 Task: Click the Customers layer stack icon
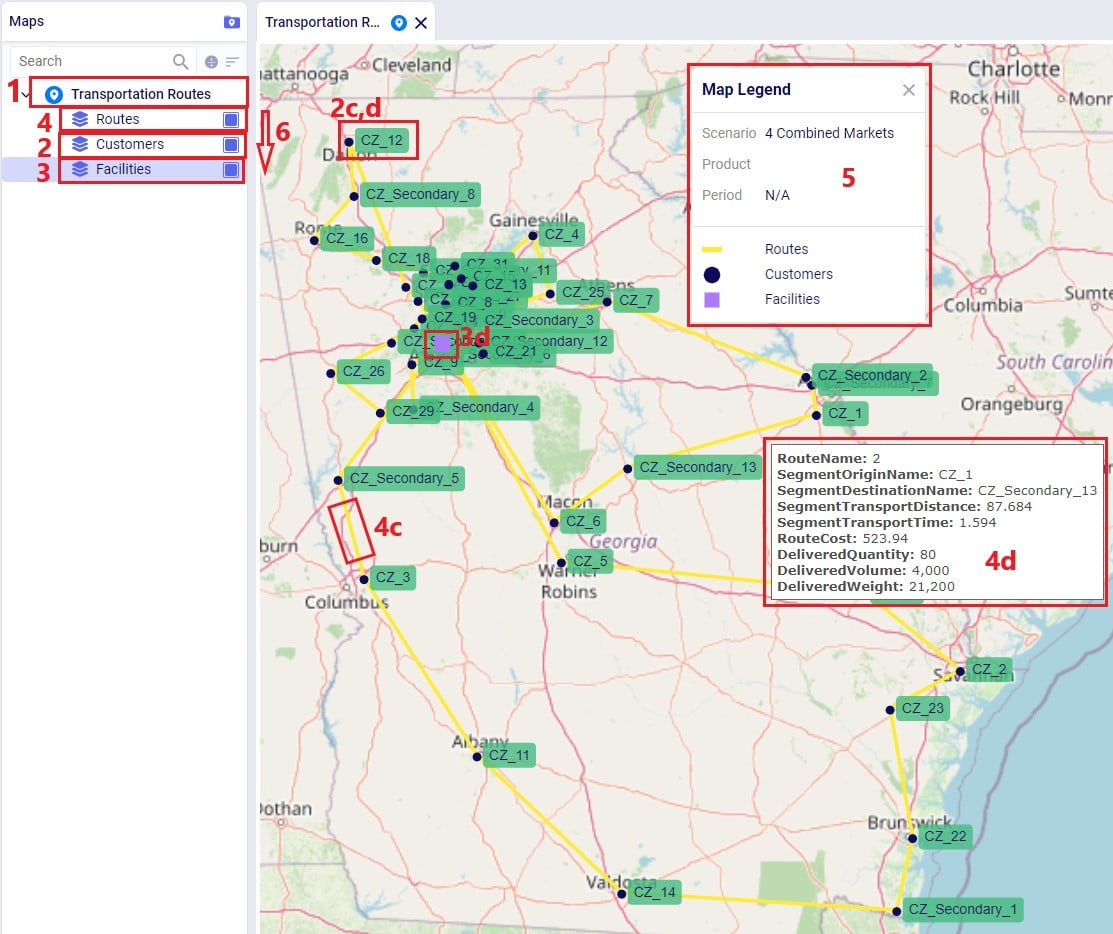coord(80,144)
